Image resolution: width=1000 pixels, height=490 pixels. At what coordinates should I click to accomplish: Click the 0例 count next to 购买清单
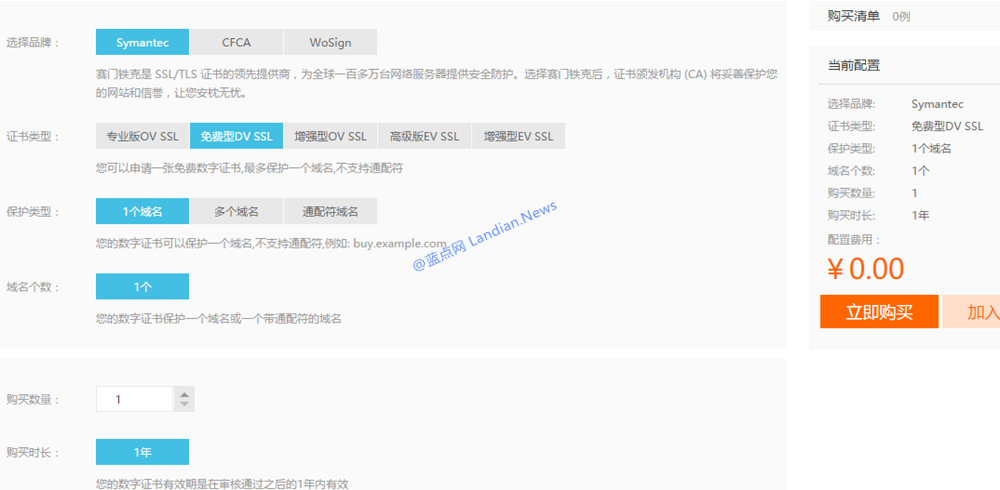(901, 17)
